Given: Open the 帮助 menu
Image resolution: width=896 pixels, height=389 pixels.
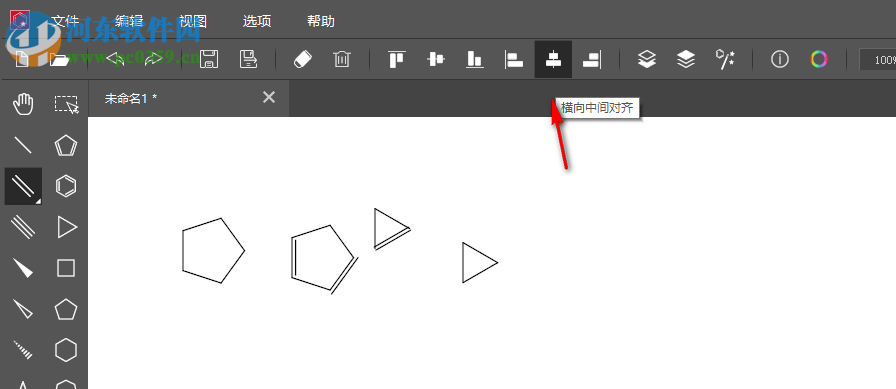Looking at the screenshot, I should pos(321,21).
